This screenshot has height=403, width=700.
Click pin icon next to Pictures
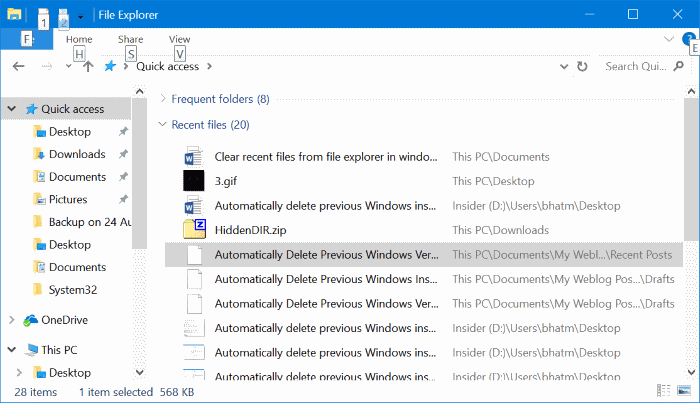tap(123, 199)
